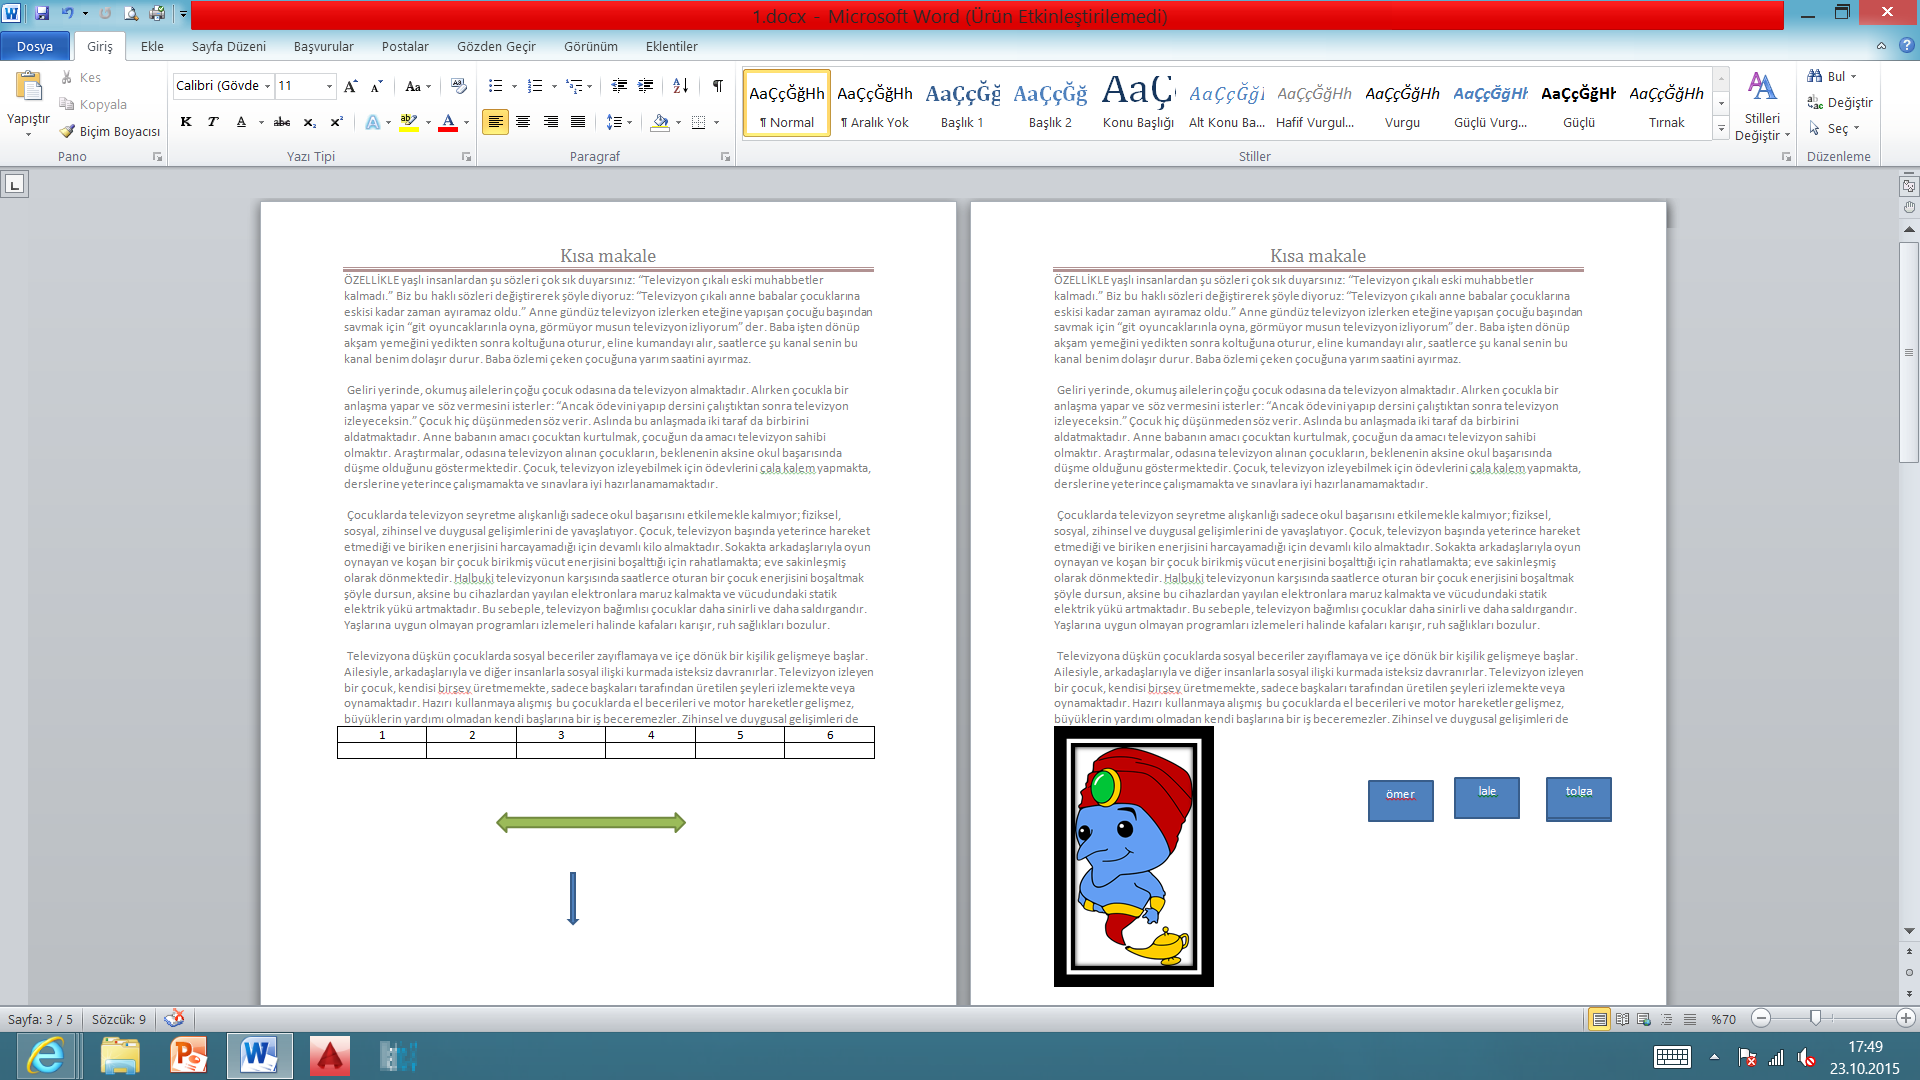Click the vertical scrollbar thumb

pos(1909,352)
